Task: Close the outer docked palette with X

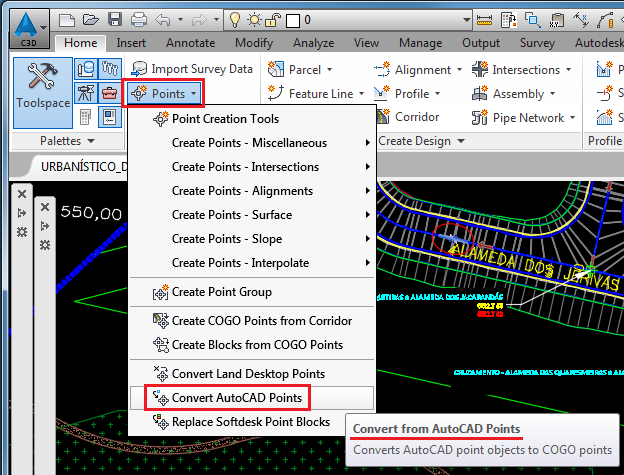Action: (22, 194)
